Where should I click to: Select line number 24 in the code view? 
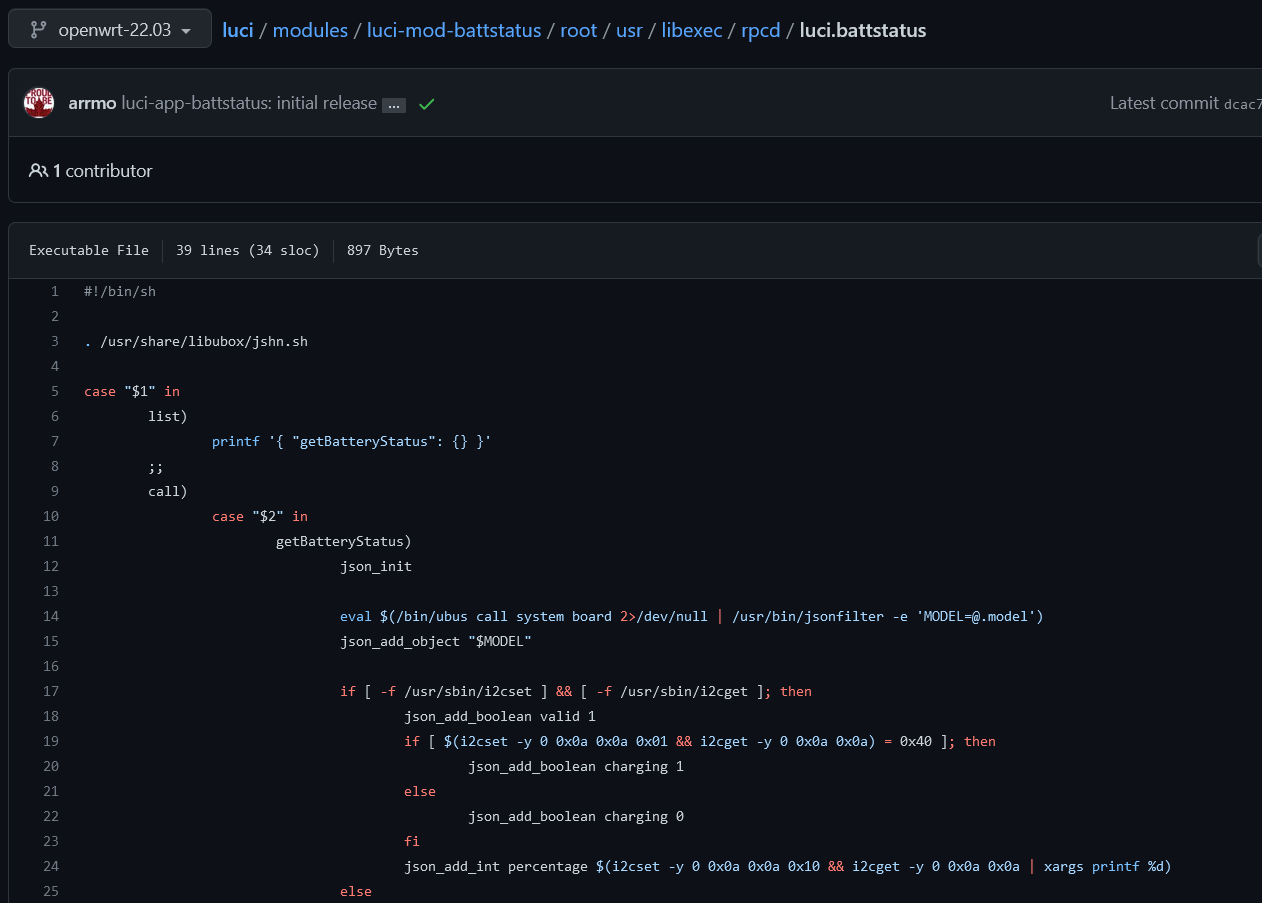coord(51,867)
